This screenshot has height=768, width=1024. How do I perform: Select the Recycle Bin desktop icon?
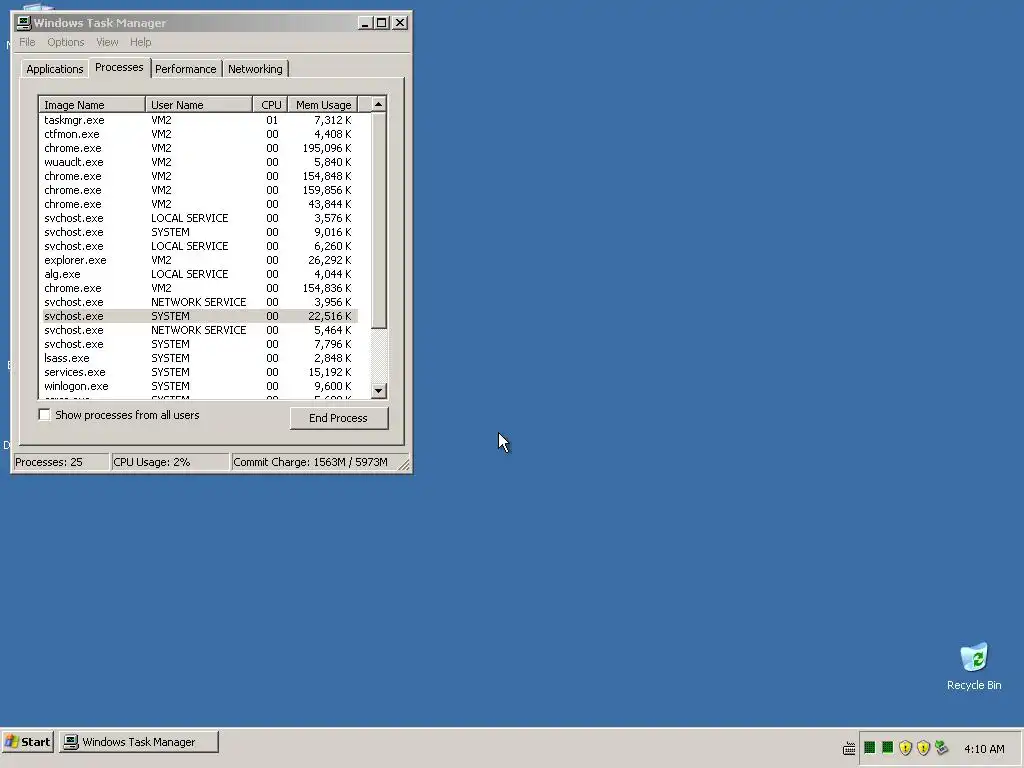(x=974, y=666)
